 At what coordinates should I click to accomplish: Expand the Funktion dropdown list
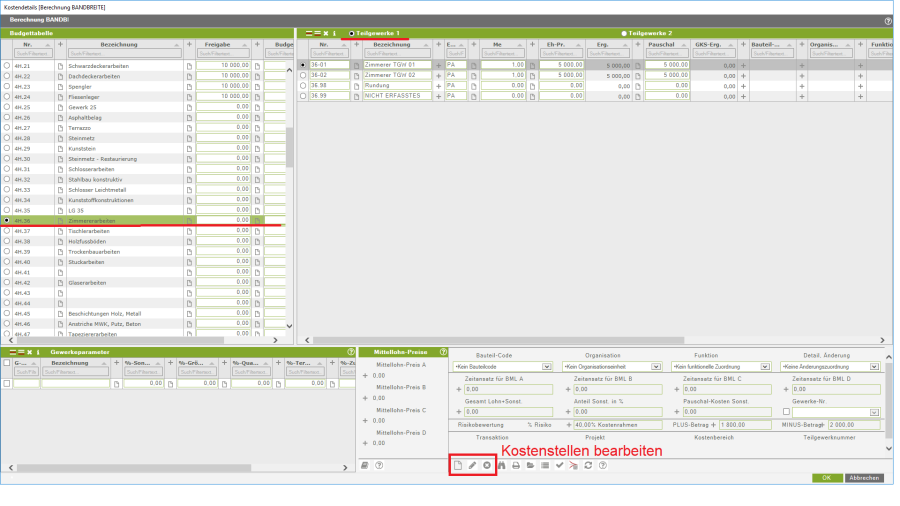click(765, 367)
